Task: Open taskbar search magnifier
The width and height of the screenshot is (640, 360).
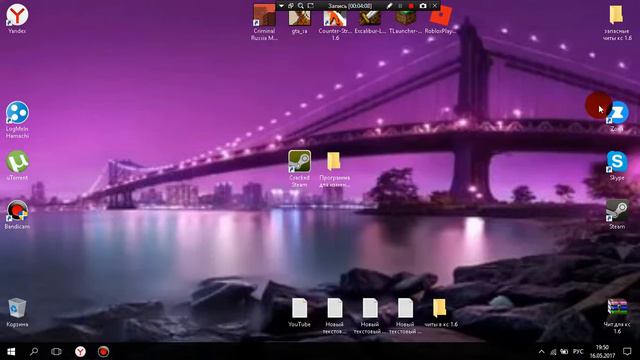Action: coord(34,351)
